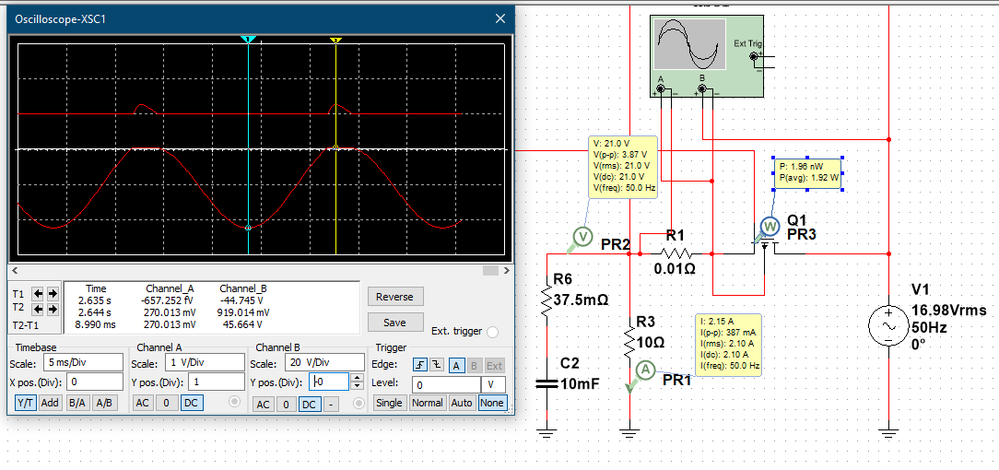Click the Reverse button

(394, 297)
